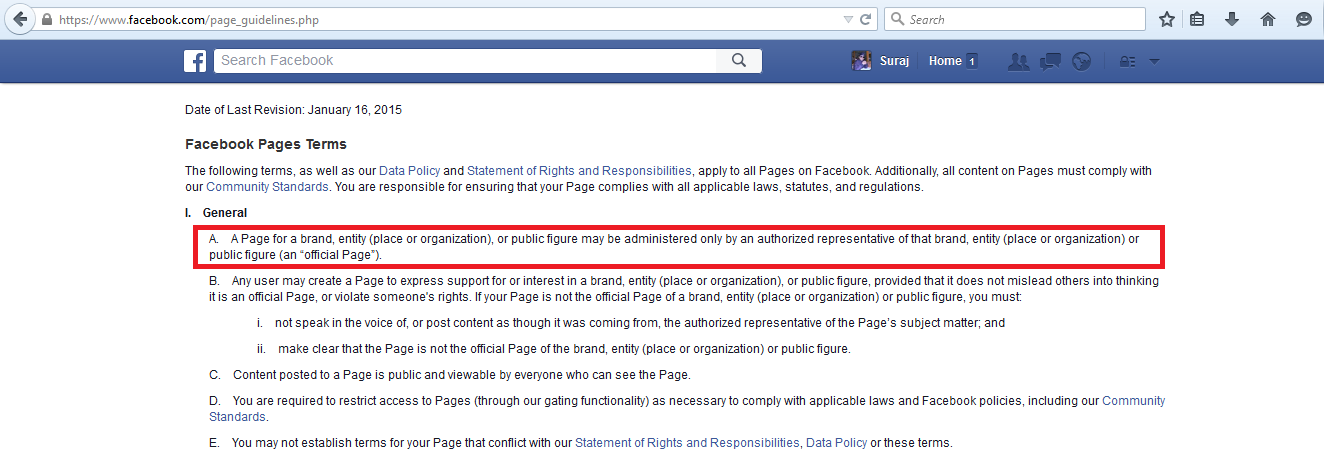Open Community Standards link in intro paragraph
This screenshot has width=1324, height=449.
267,187
